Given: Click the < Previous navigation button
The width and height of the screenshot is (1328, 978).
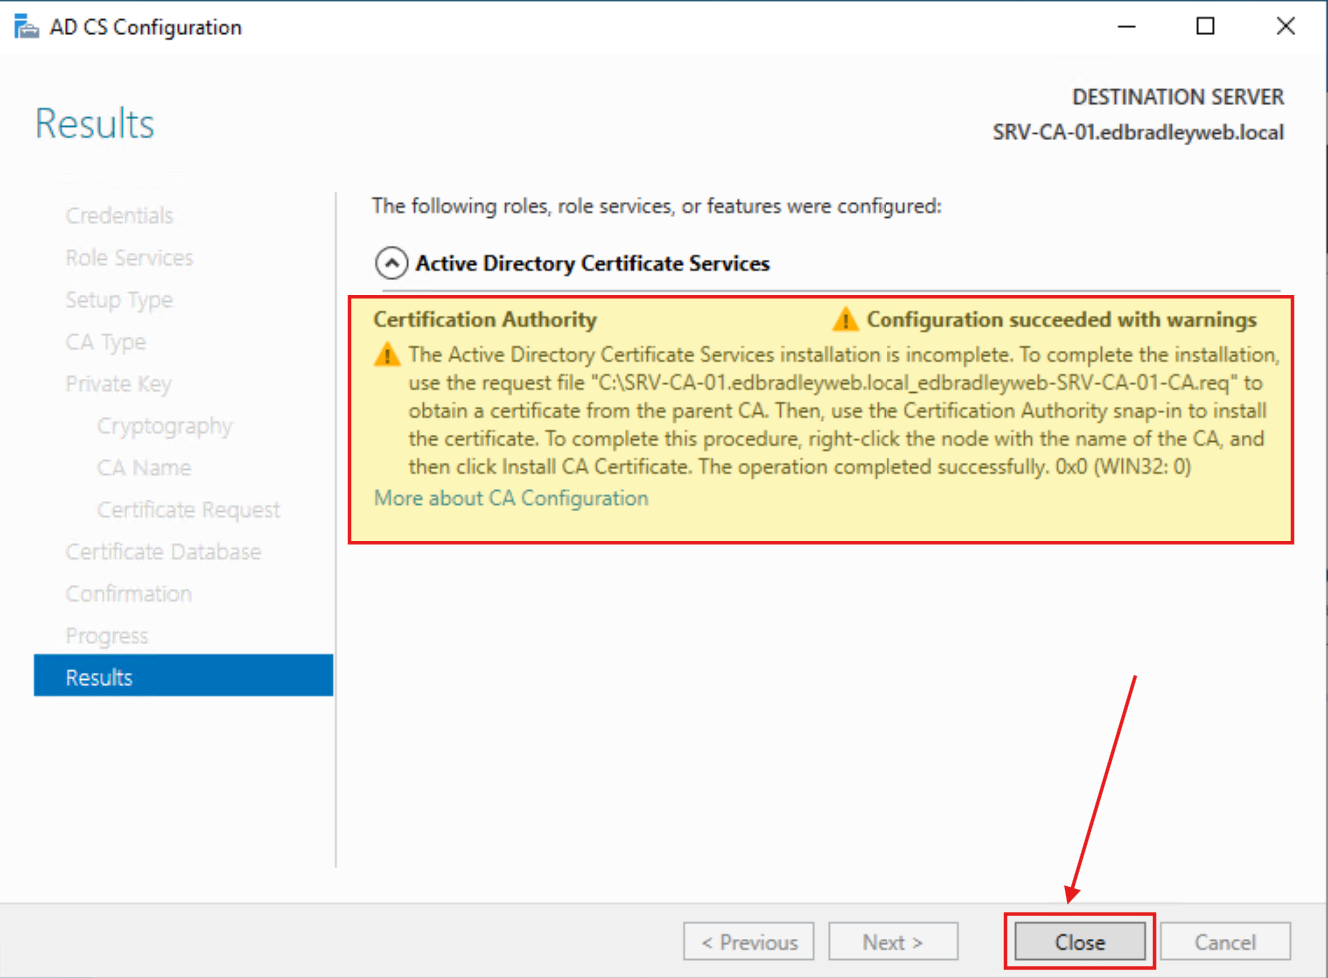Looking at the screenshot, I should click(x=748, y=941).
